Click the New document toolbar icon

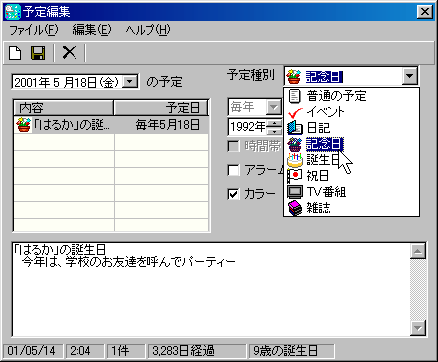click(15, 53)
